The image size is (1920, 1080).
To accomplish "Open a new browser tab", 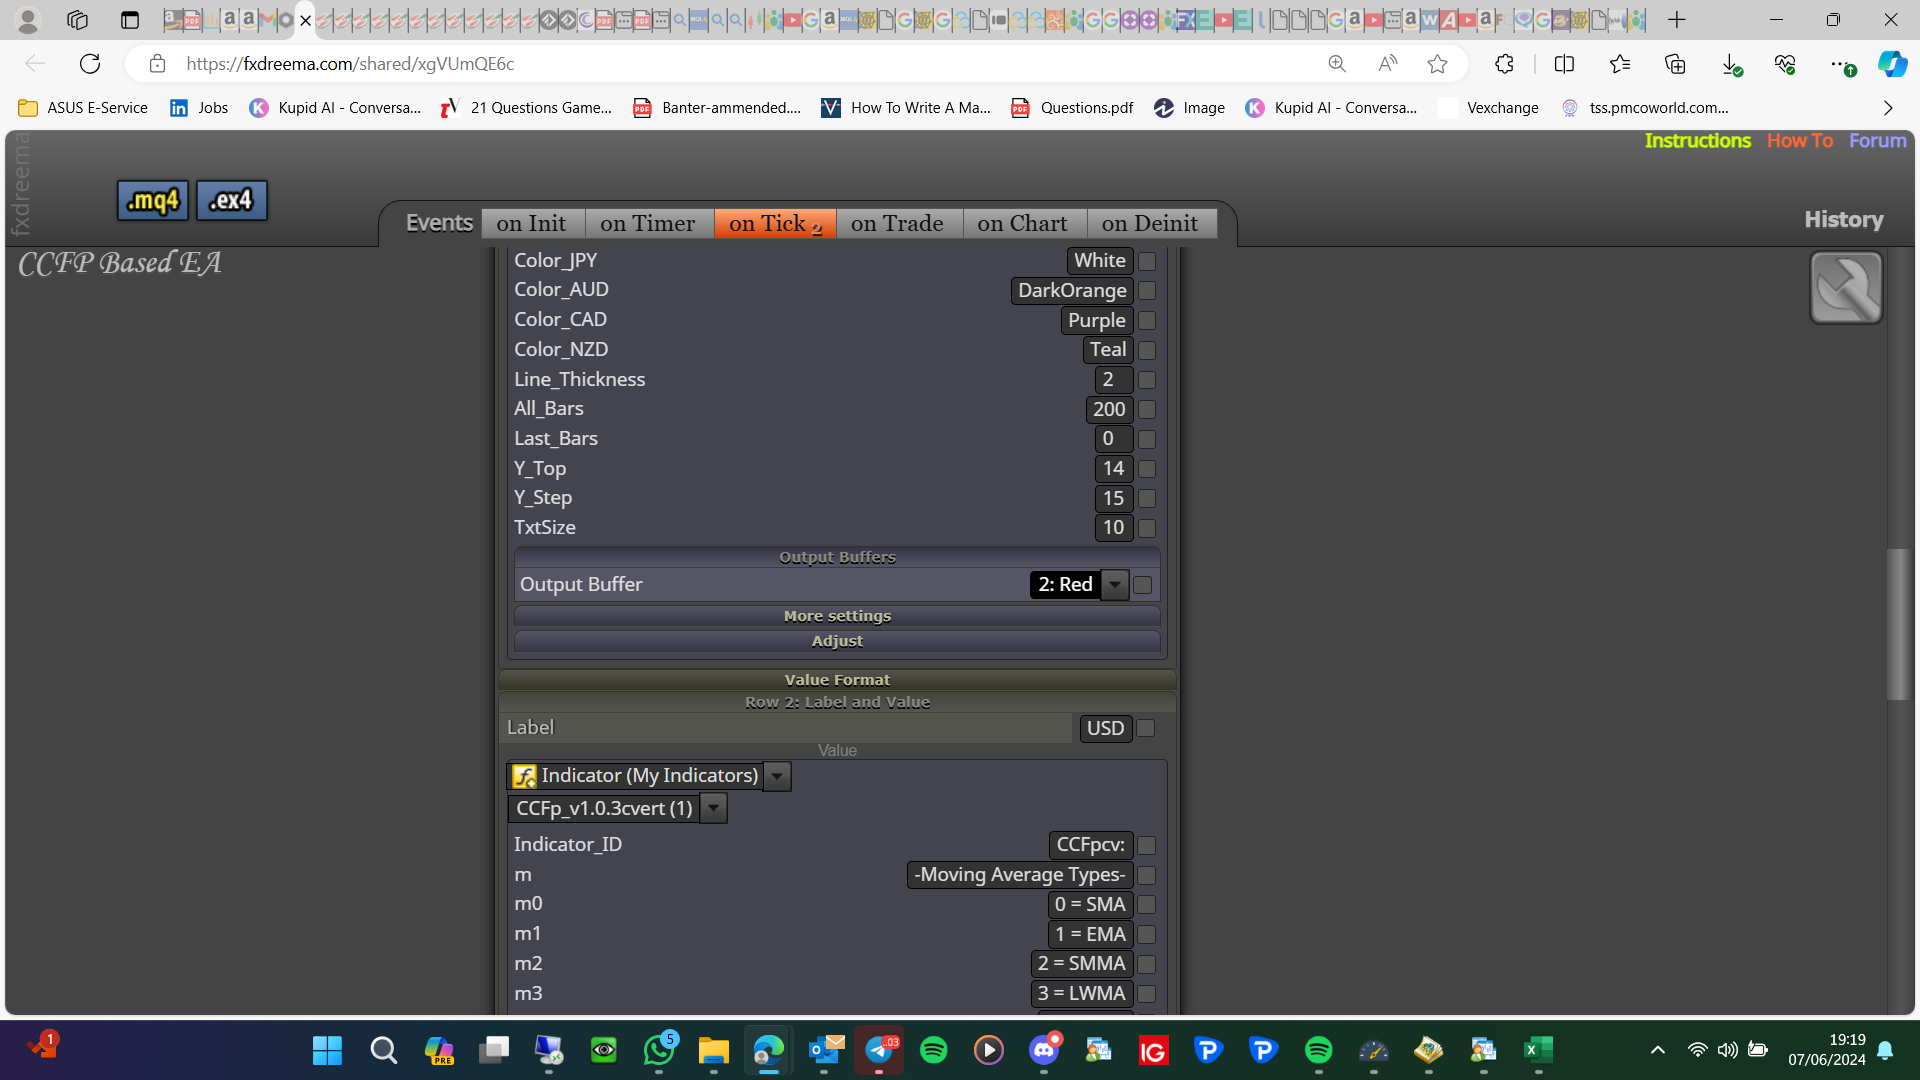I will 1677,20.
